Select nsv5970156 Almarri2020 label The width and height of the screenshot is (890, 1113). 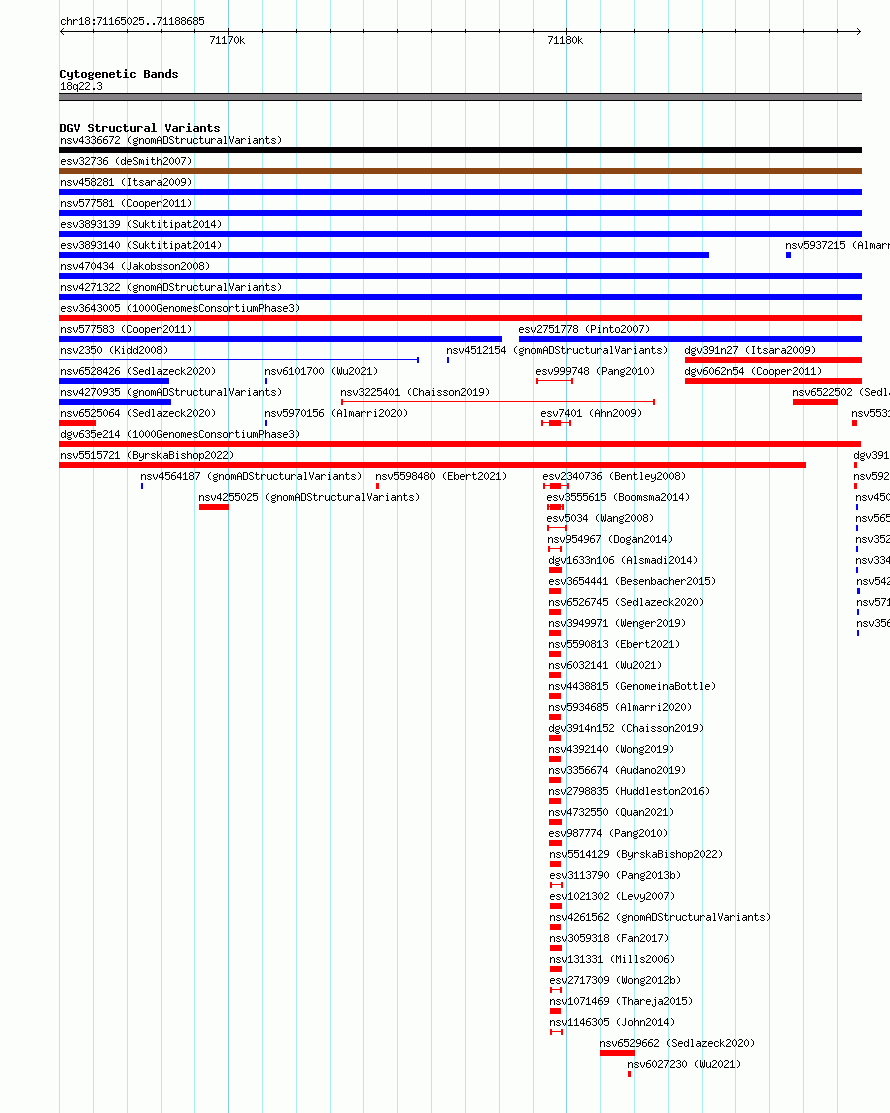336,413
